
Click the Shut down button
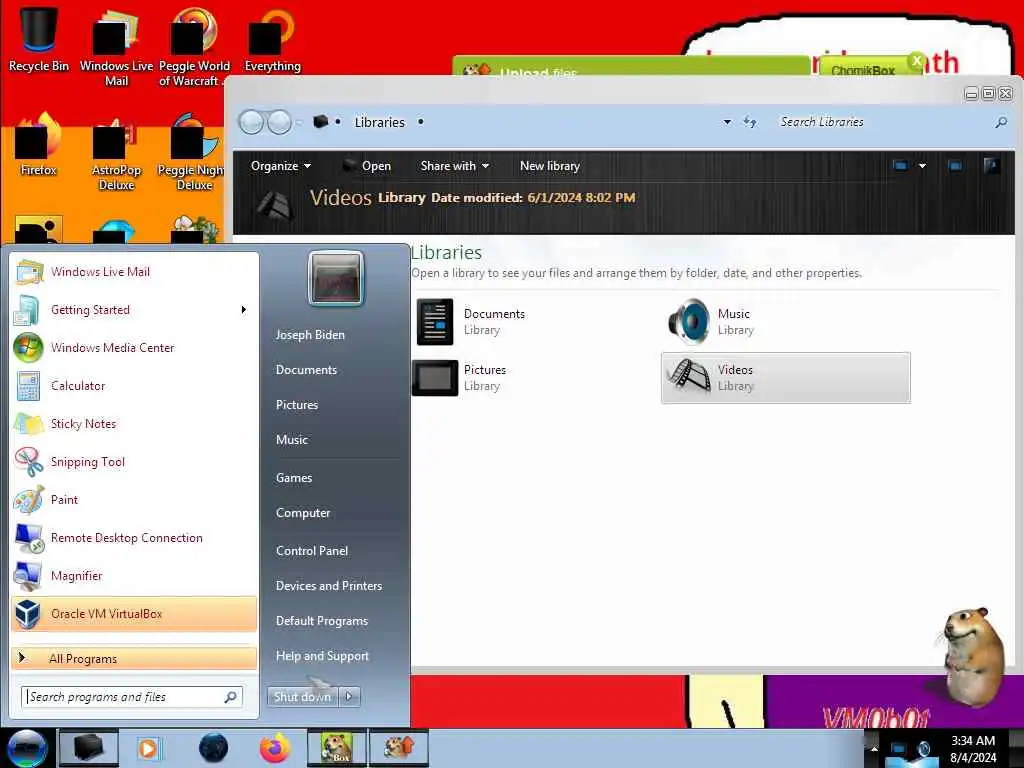302,697
